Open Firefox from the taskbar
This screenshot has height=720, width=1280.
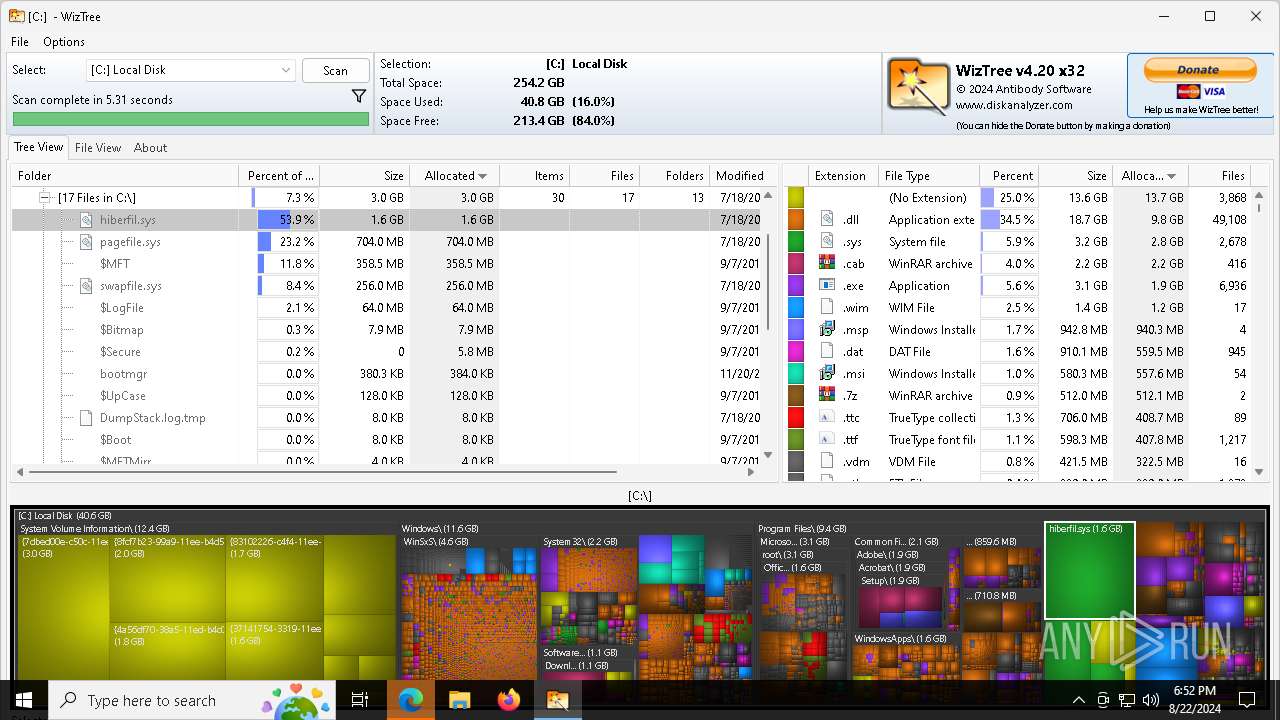508,700
